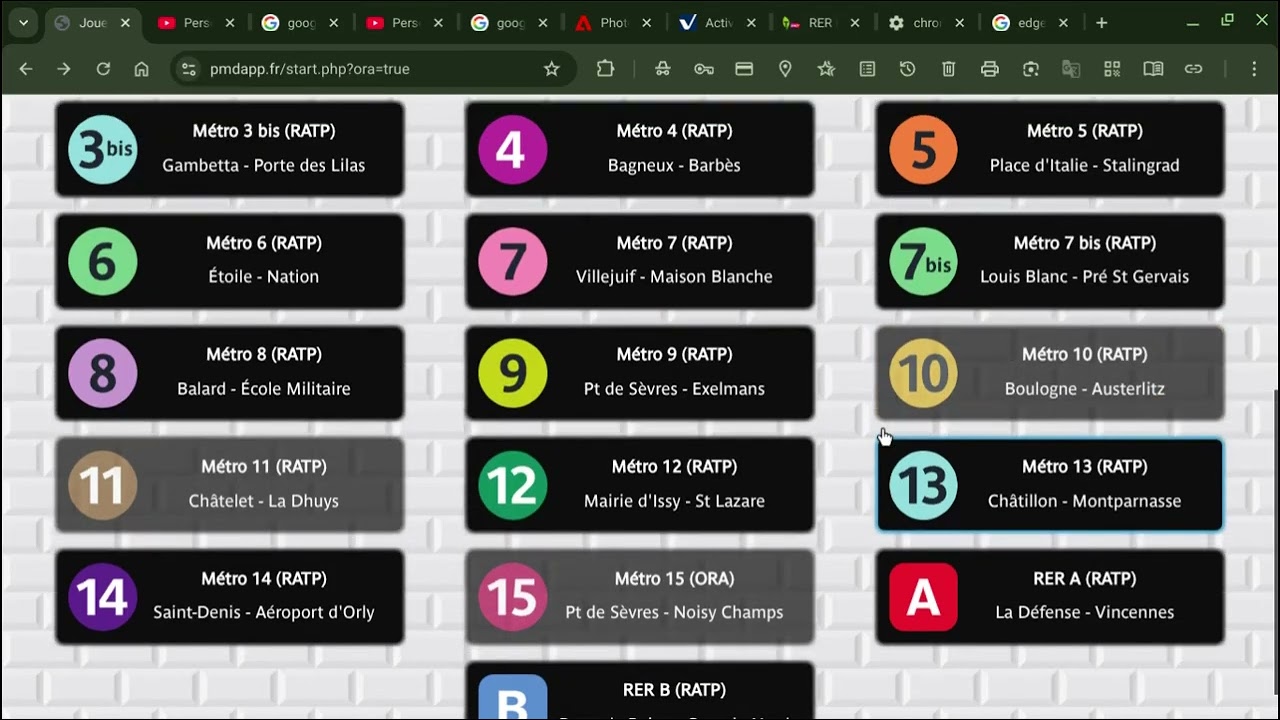This screenshot has height=720, width=1280.
Task: Click the trash clear-data icon
Action: pos(948,69)
